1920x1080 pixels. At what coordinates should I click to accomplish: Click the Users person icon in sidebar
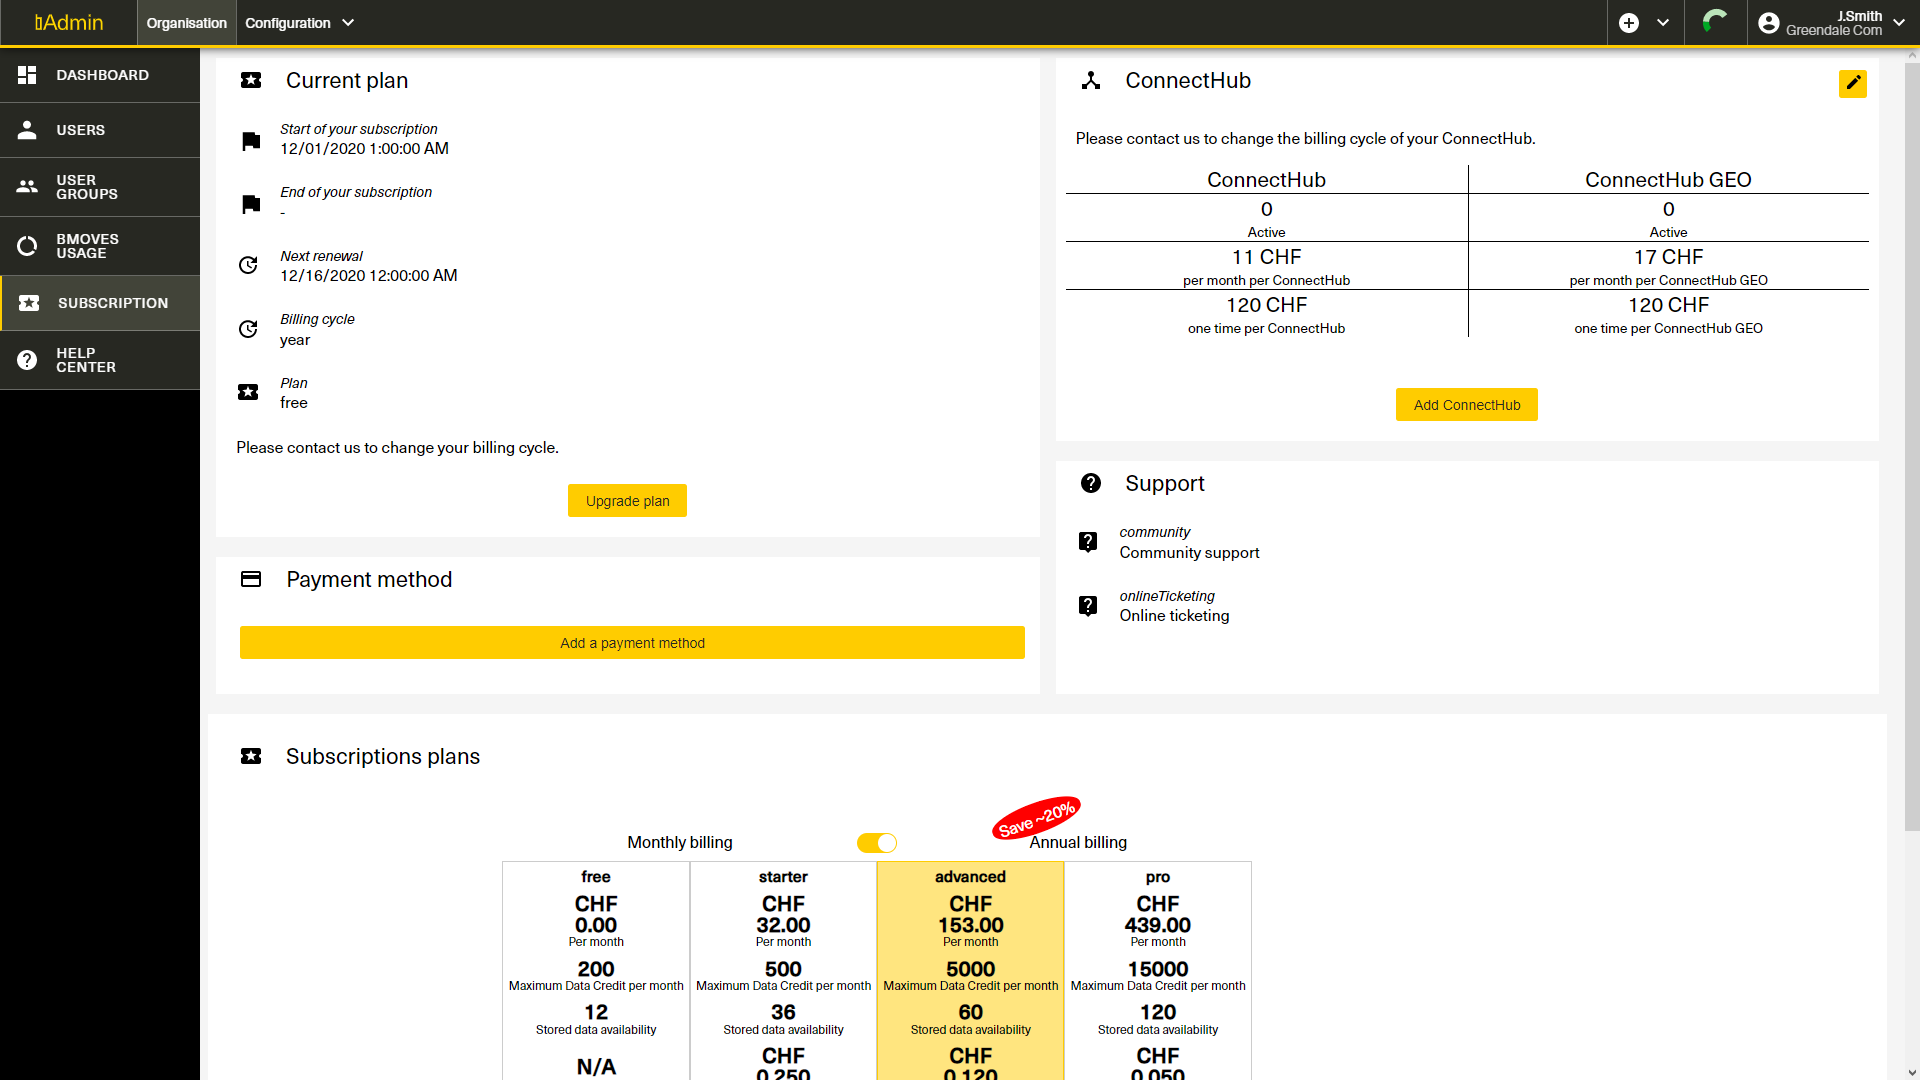tap(27, 130)
